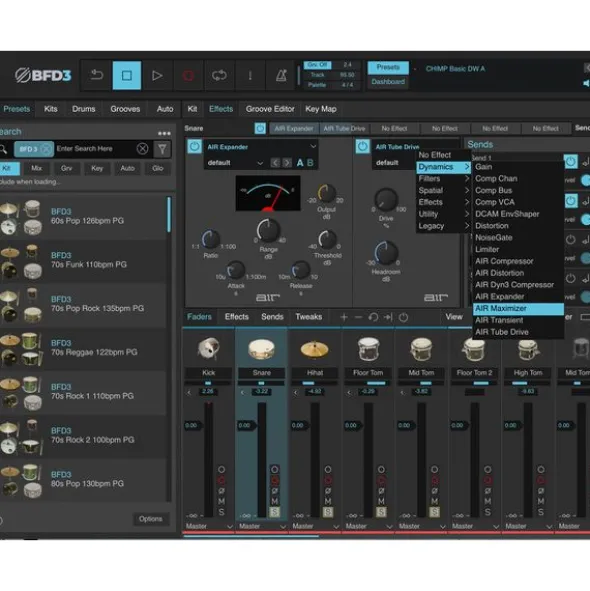Click the Dashboard button

click(388, 82)
